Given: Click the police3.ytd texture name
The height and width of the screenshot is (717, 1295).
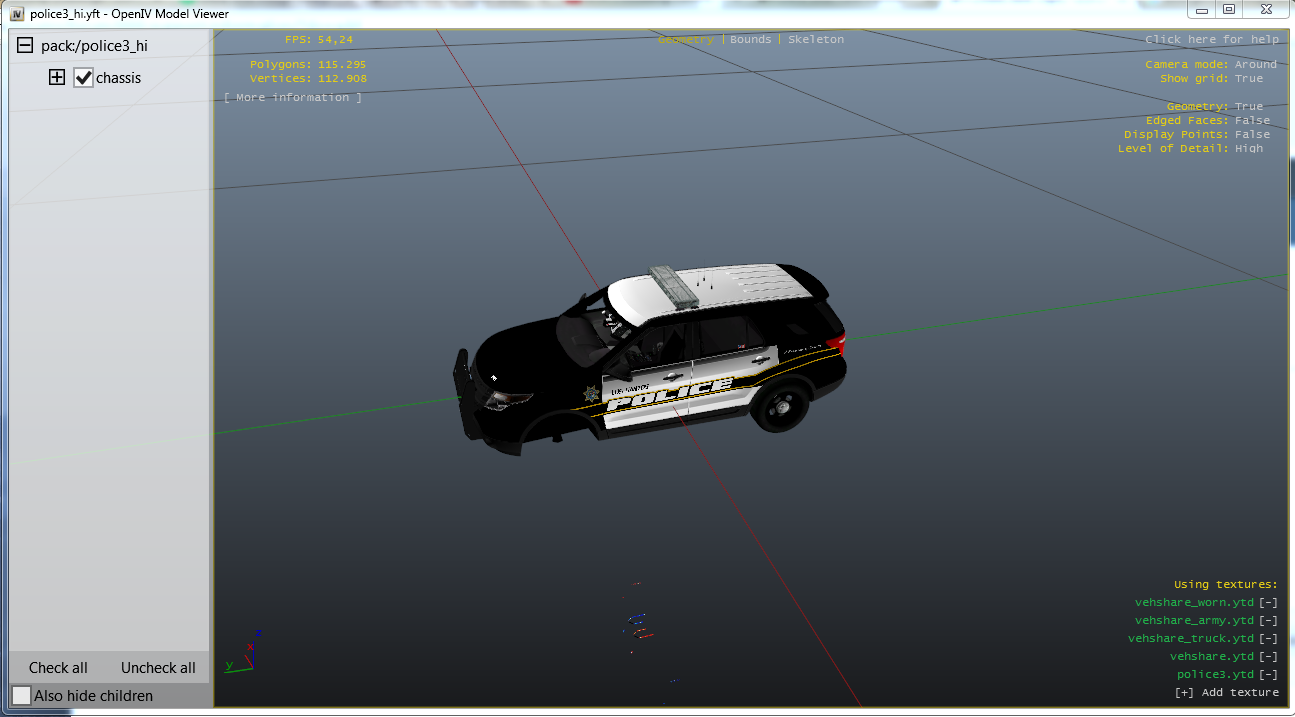Looking at the screenshot, I should click(1215, 675).
